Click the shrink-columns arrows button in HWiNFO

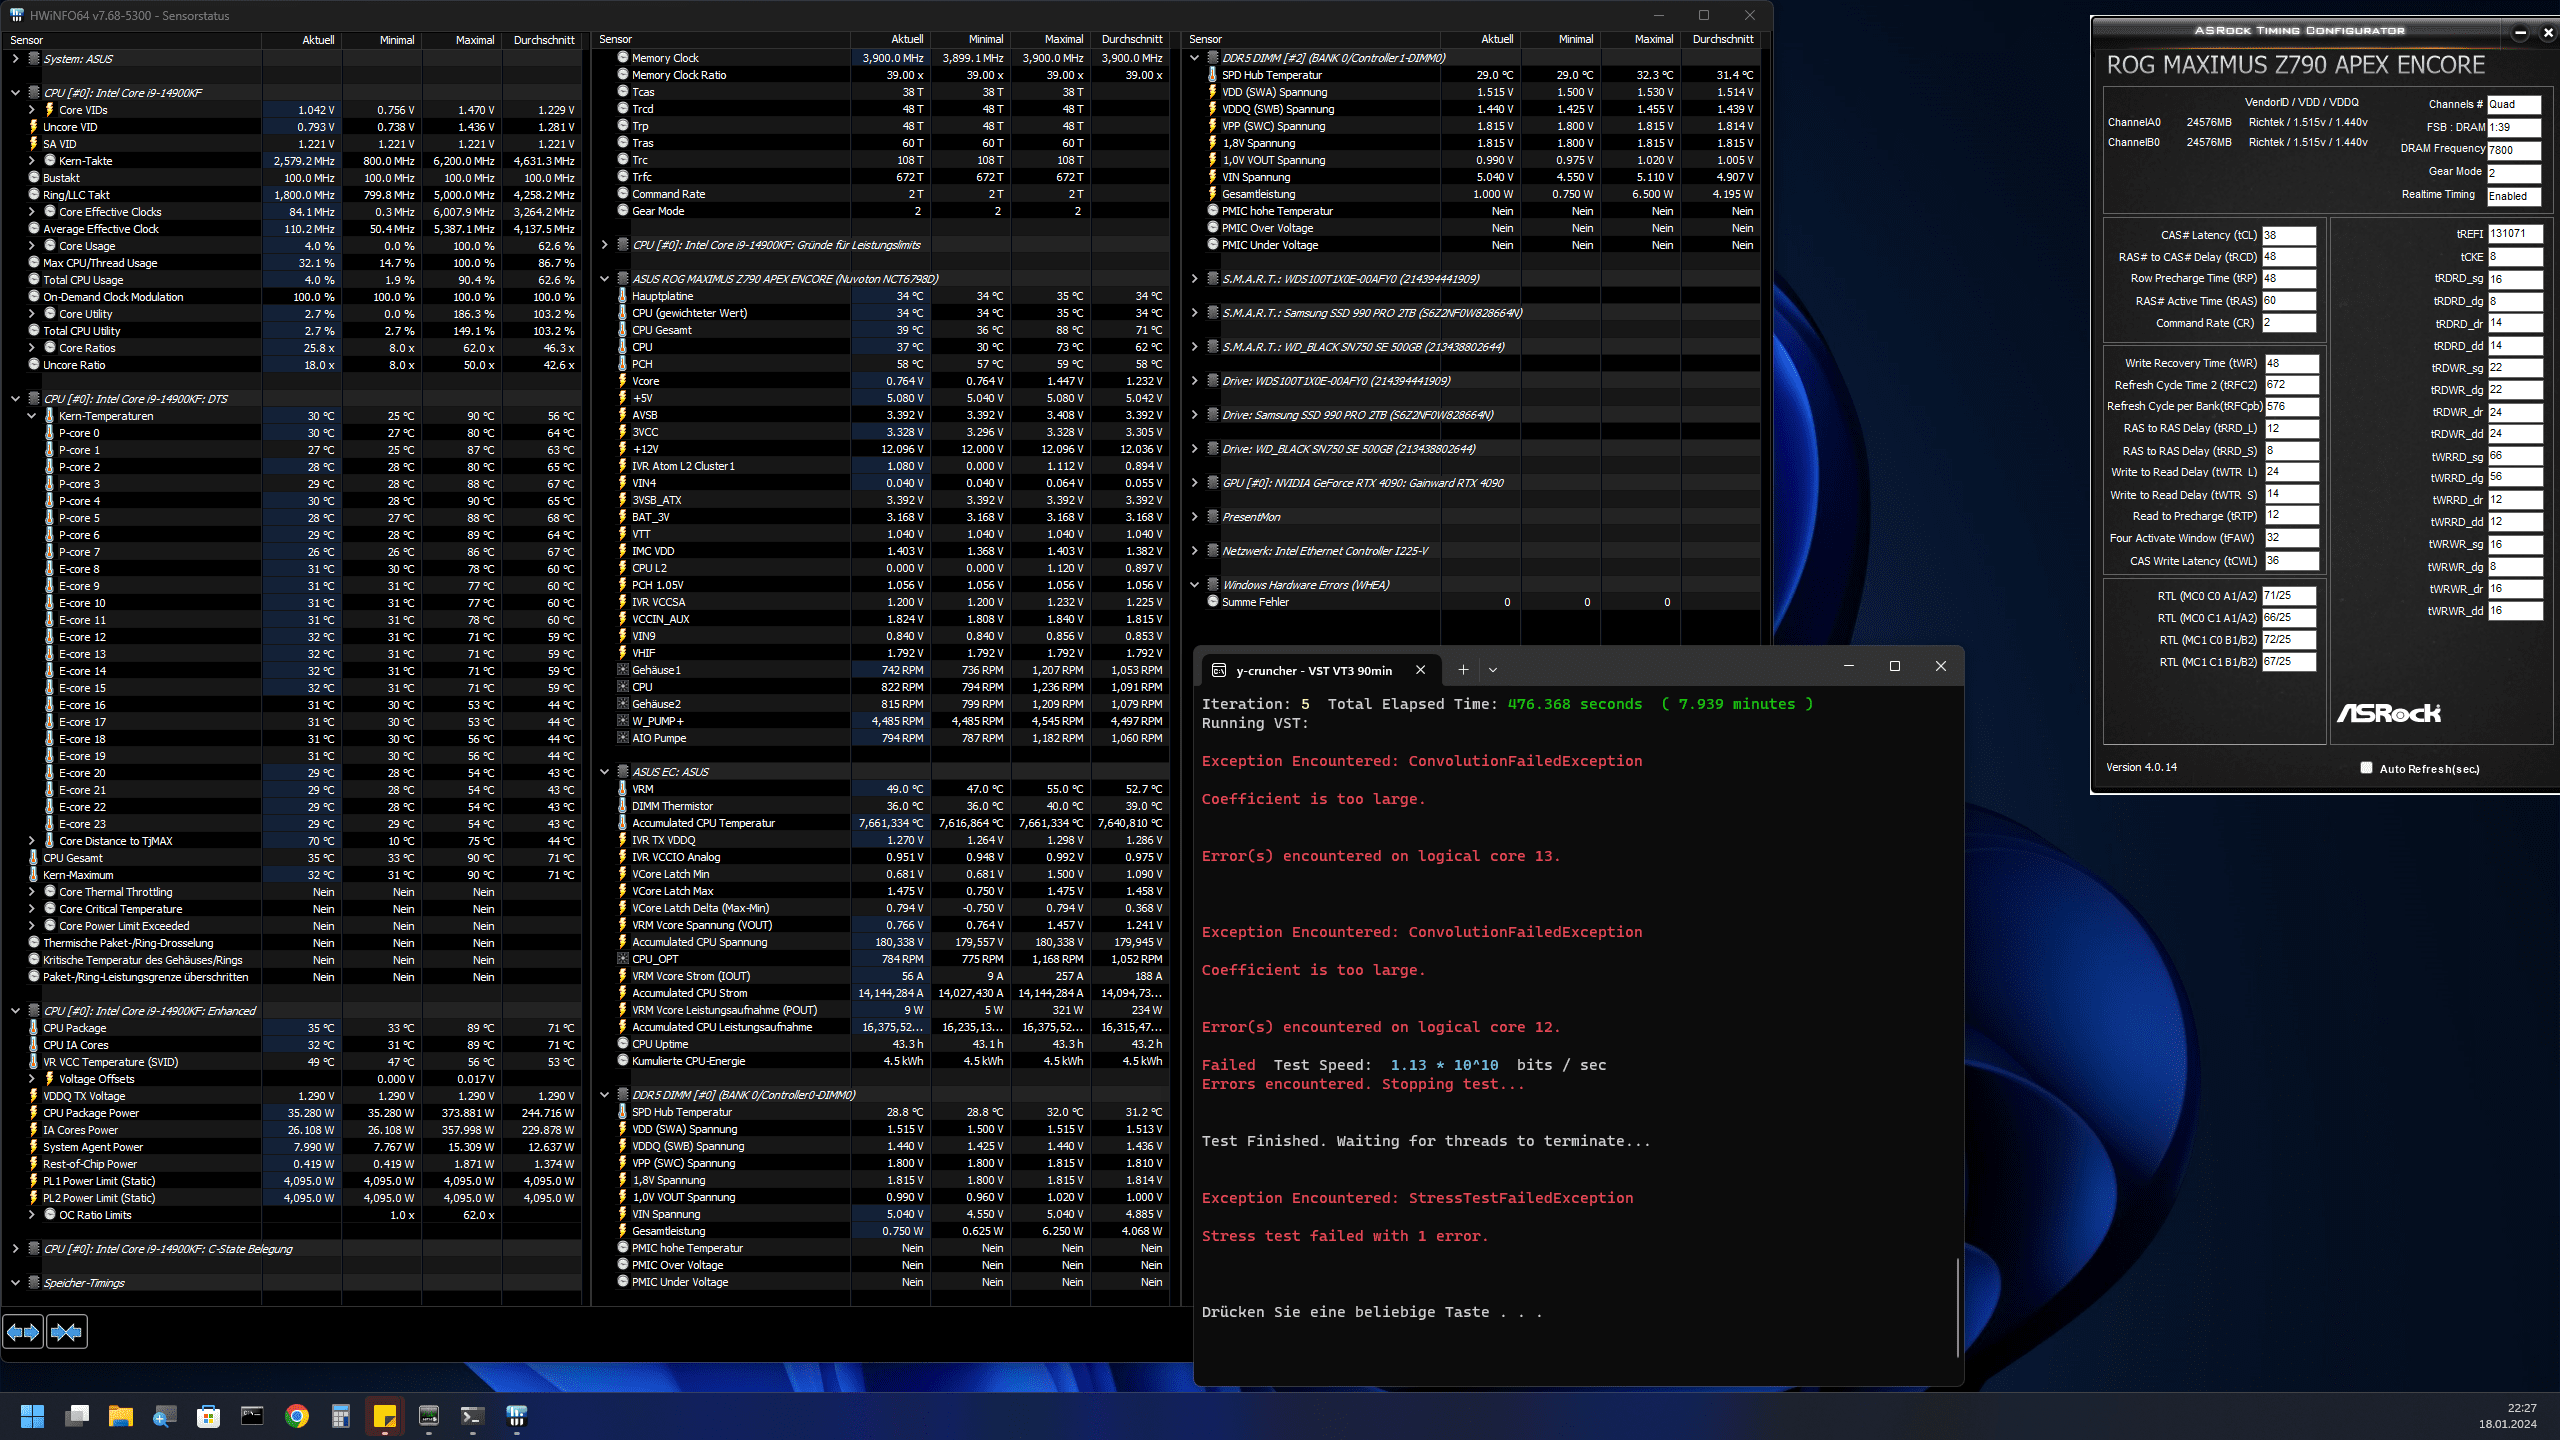point(67,1332)
